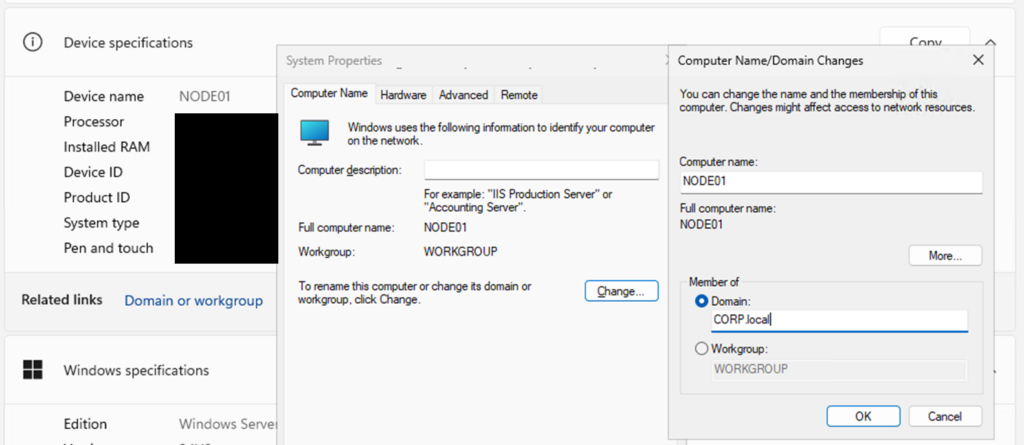1024x445 pixels.
Task: Click the Computer name field containing NODE01
Action: coord(830,182)
